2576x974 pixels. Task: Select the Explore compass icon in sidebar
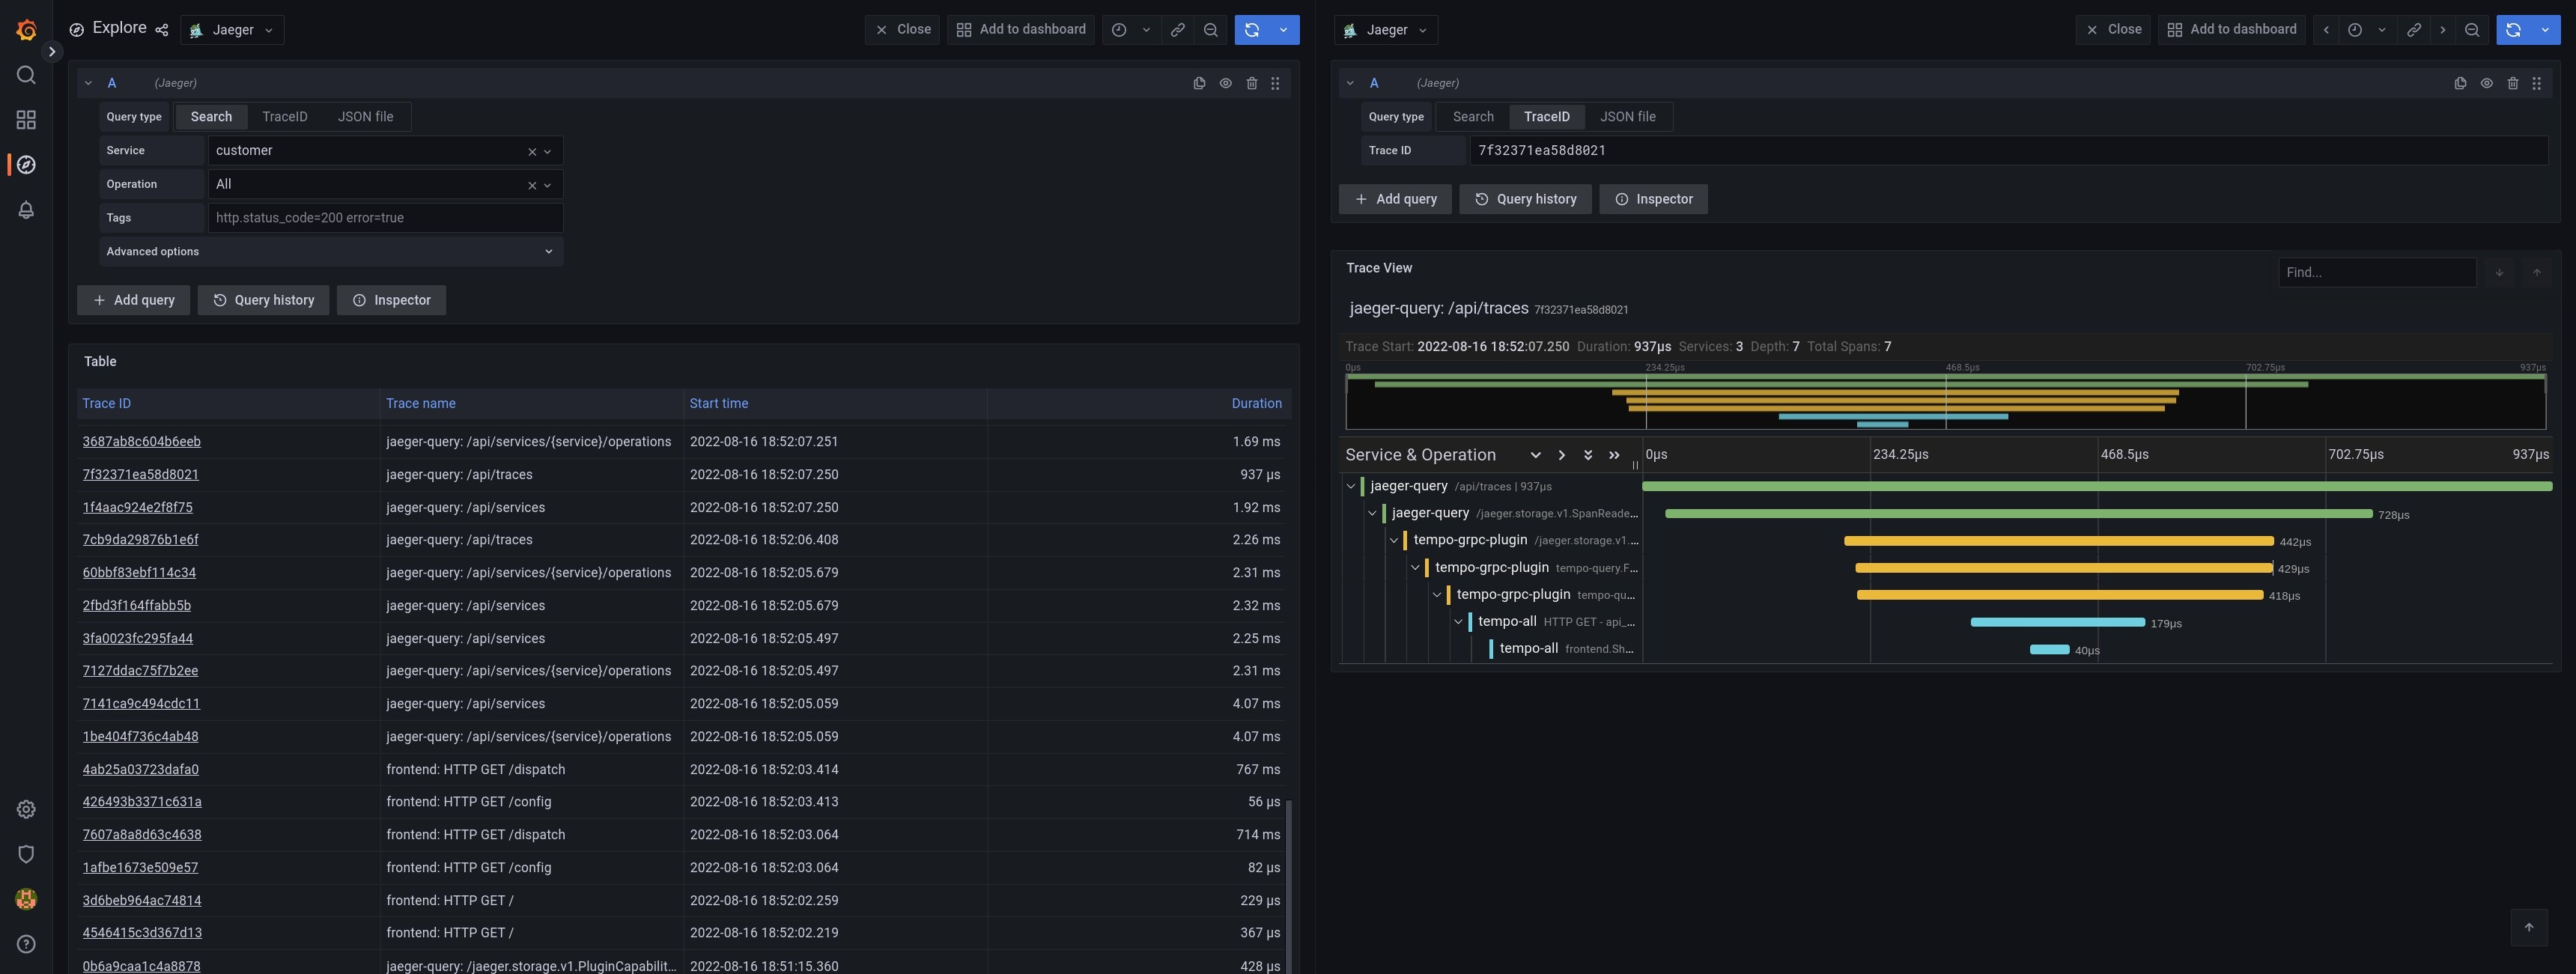click(26, 164)
